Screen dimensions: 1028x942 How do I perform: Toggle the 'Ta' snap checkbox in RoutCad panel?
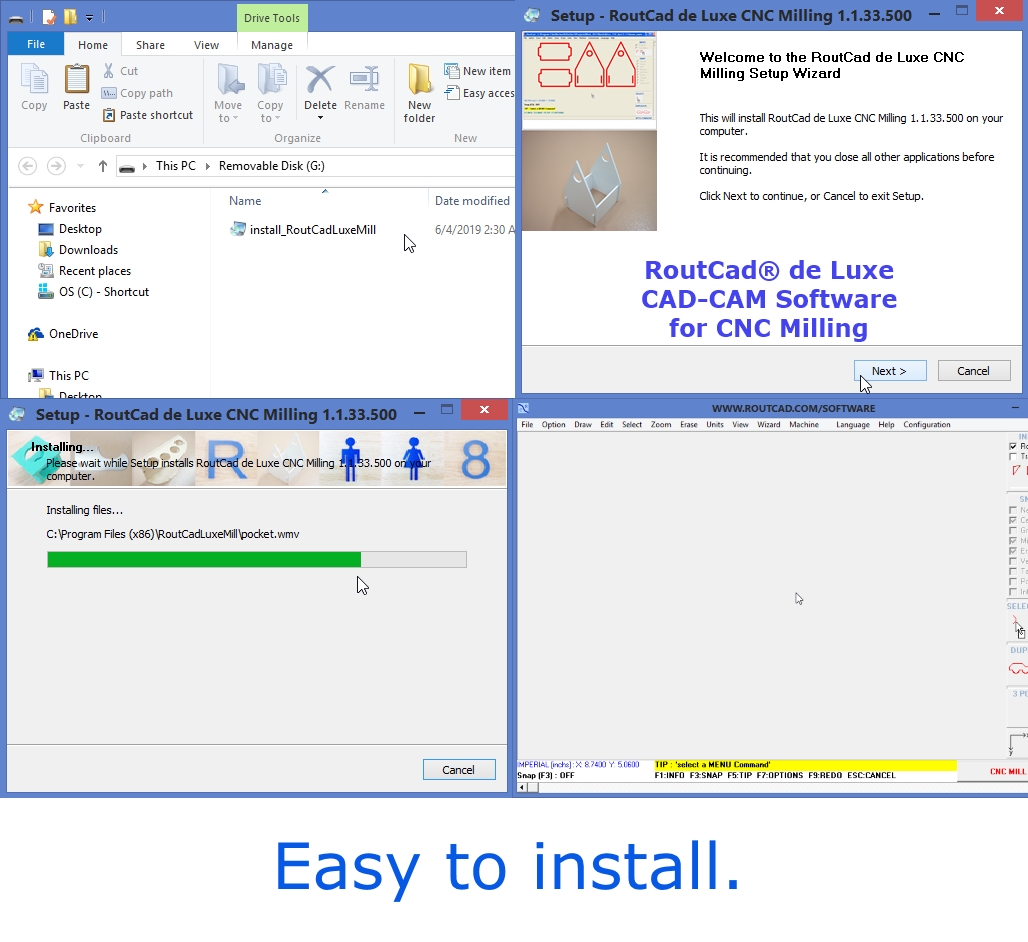[1013, 572]
